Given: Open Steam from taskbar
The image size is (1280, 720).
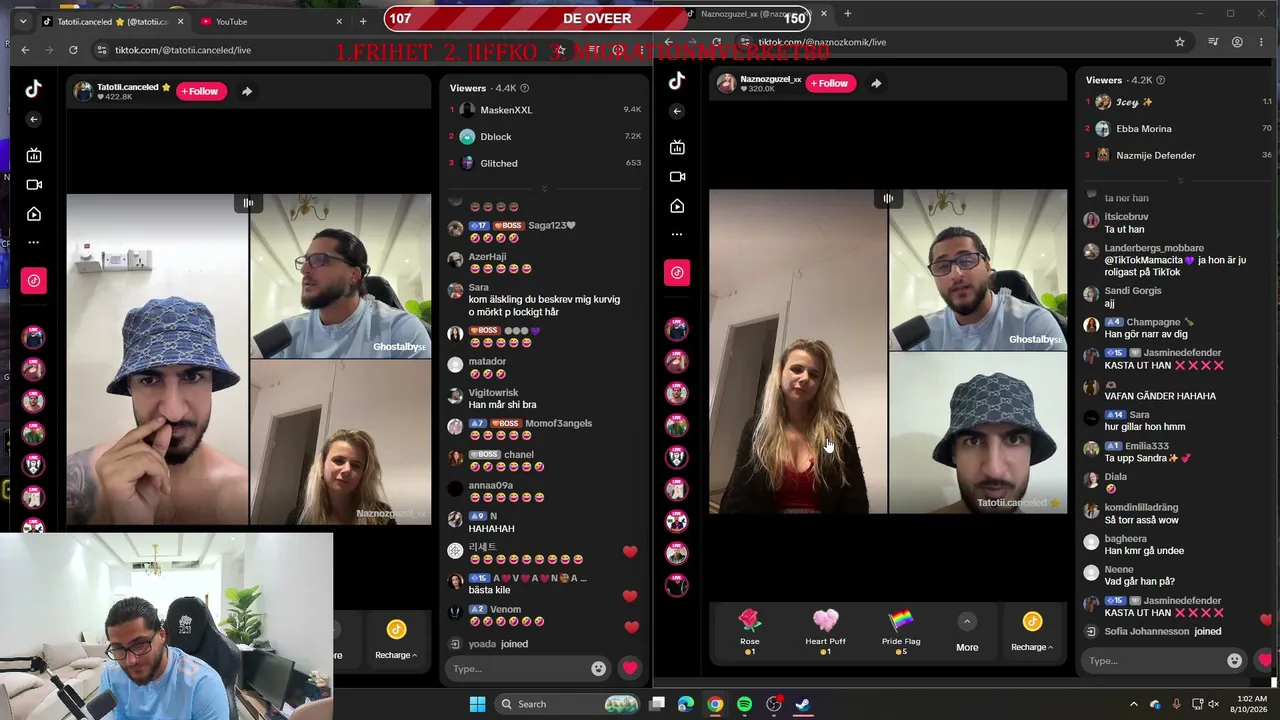Looking at the screenshot, I should [x=802, y=704].
